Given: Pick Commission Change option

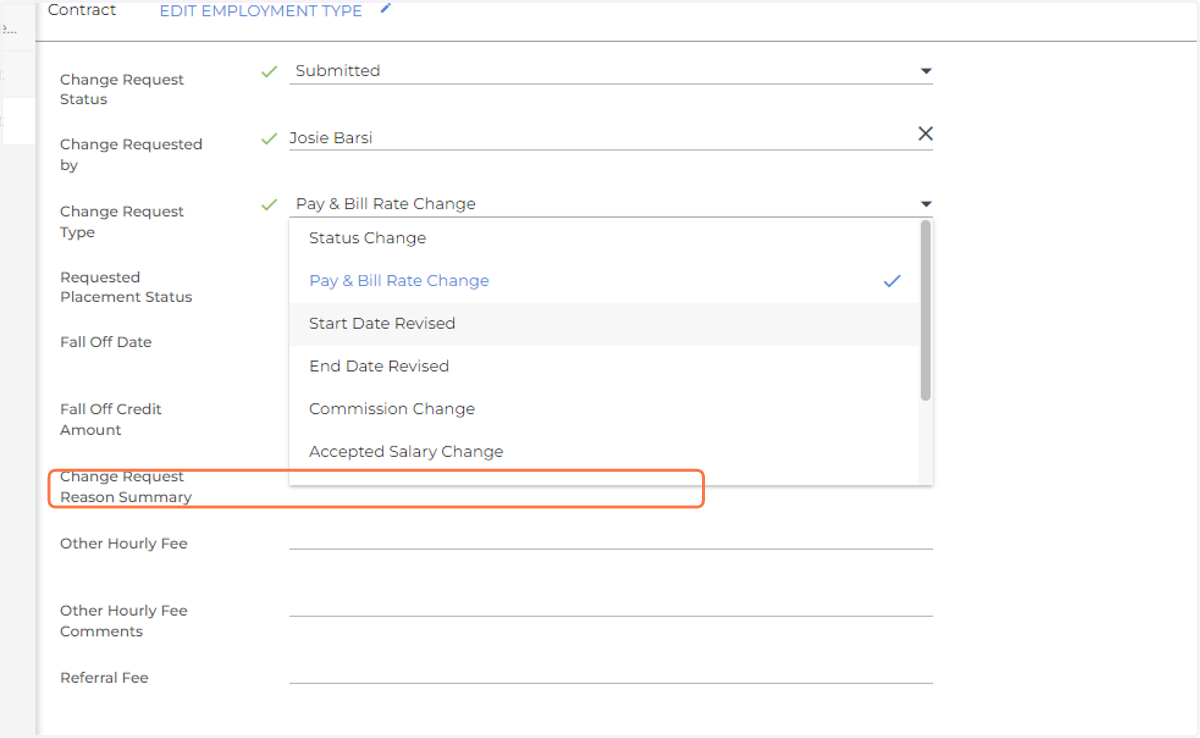Looking at the screenshot, I should pyautogui.click(x=604, y=409).
